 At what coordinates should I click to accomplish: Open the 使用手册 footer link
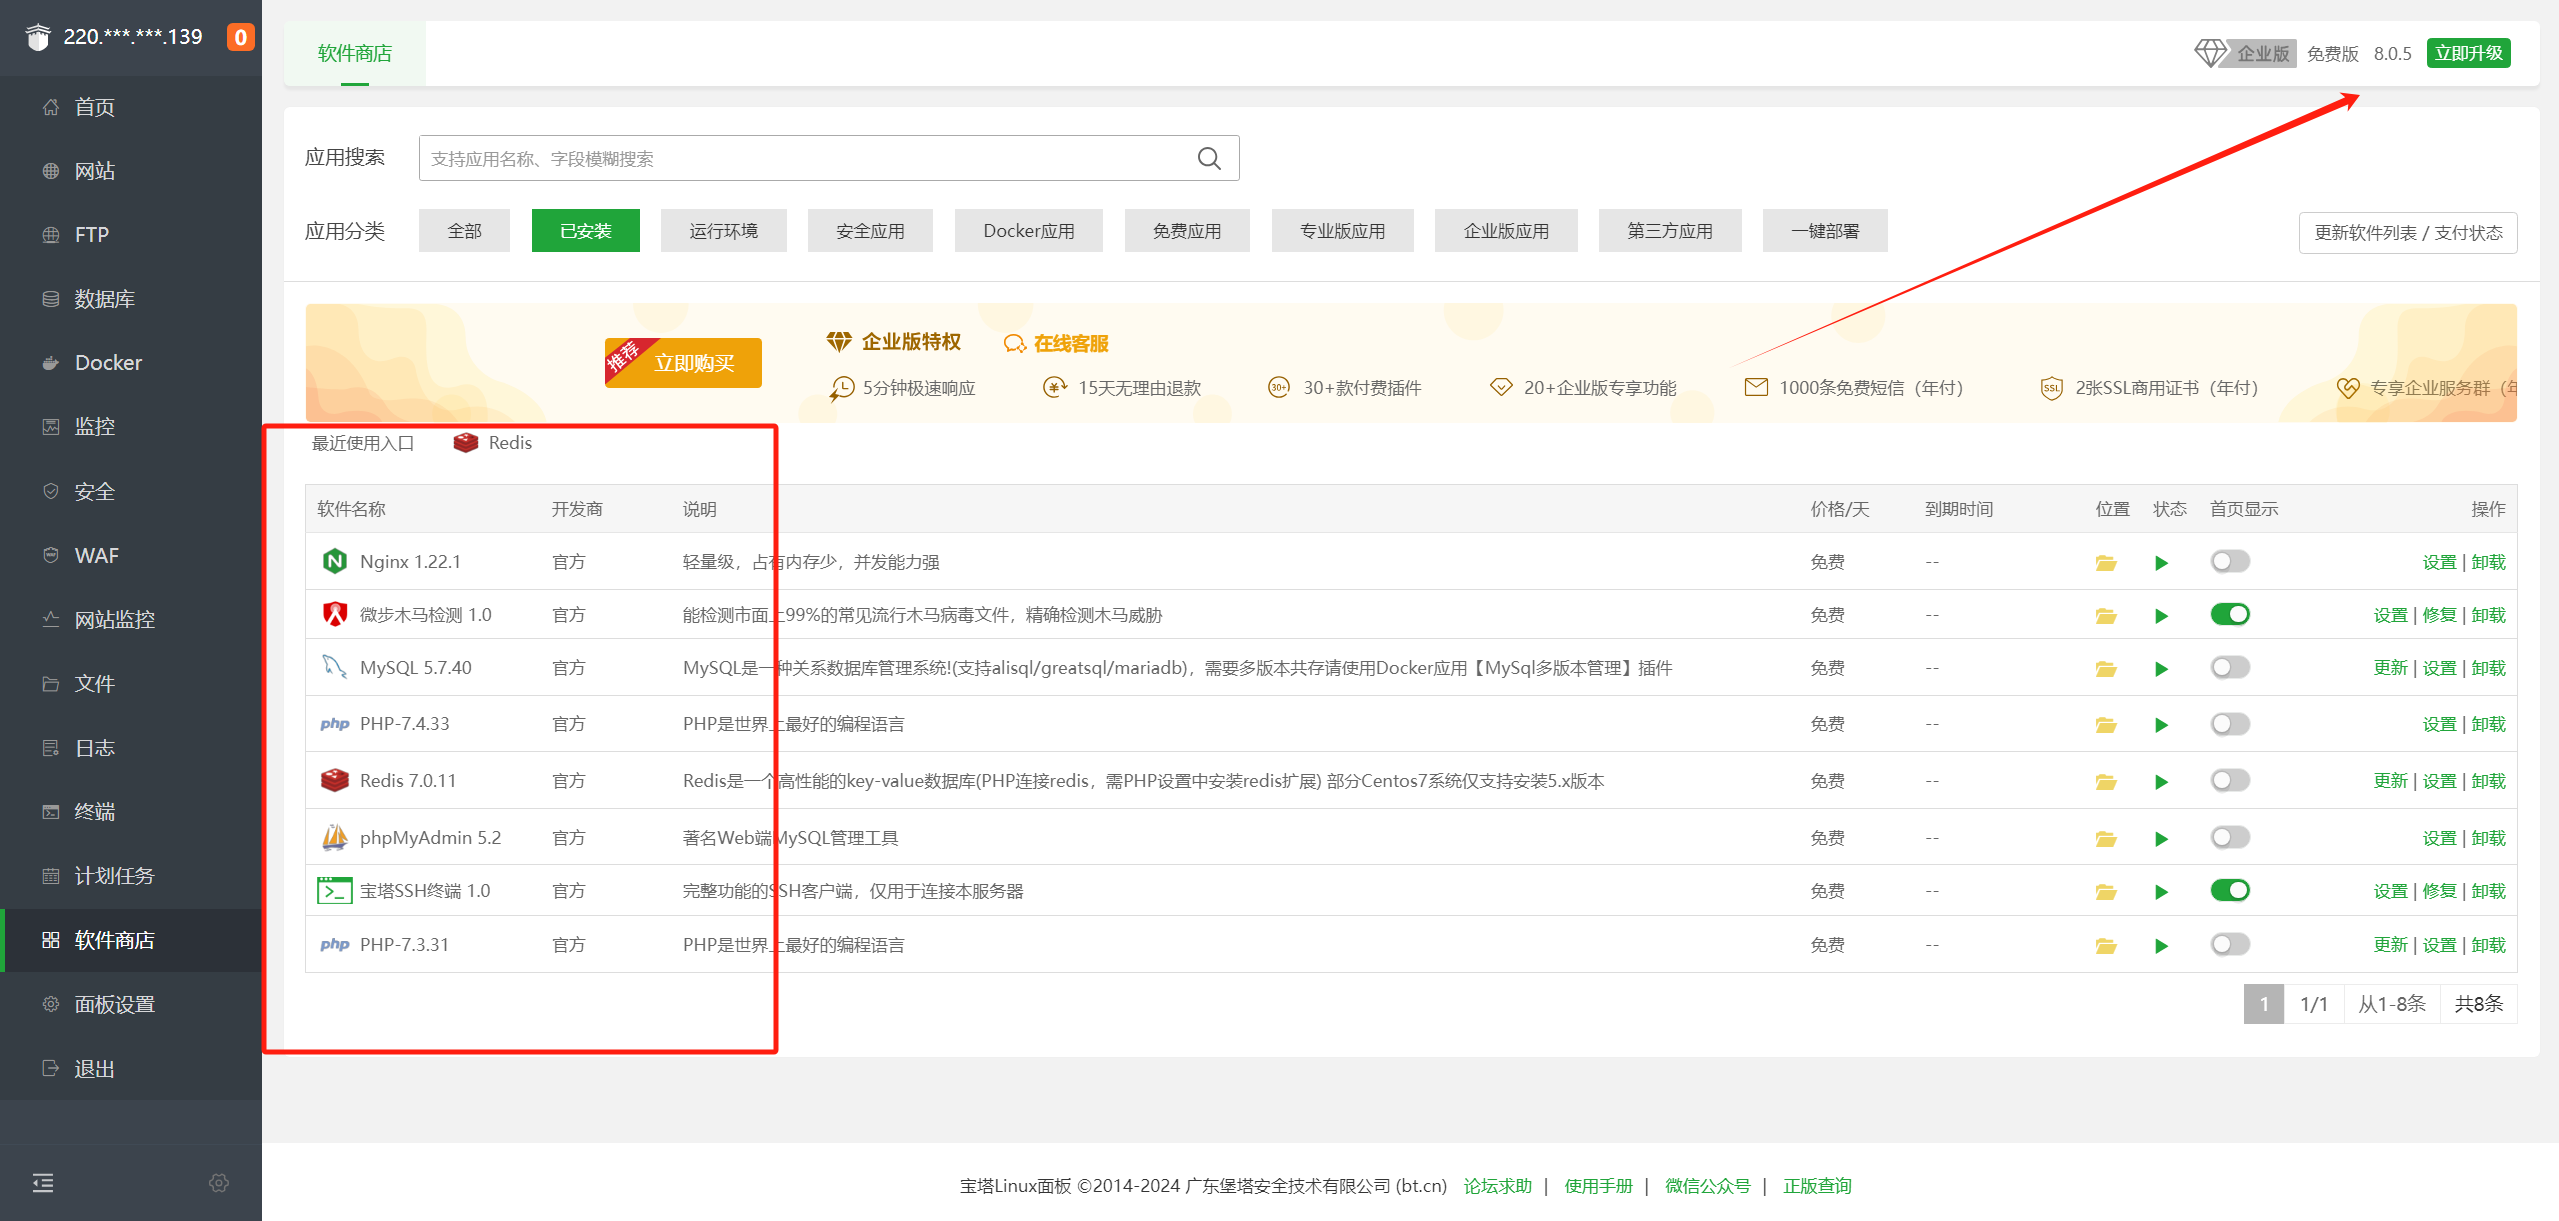pos(1598,1186)
